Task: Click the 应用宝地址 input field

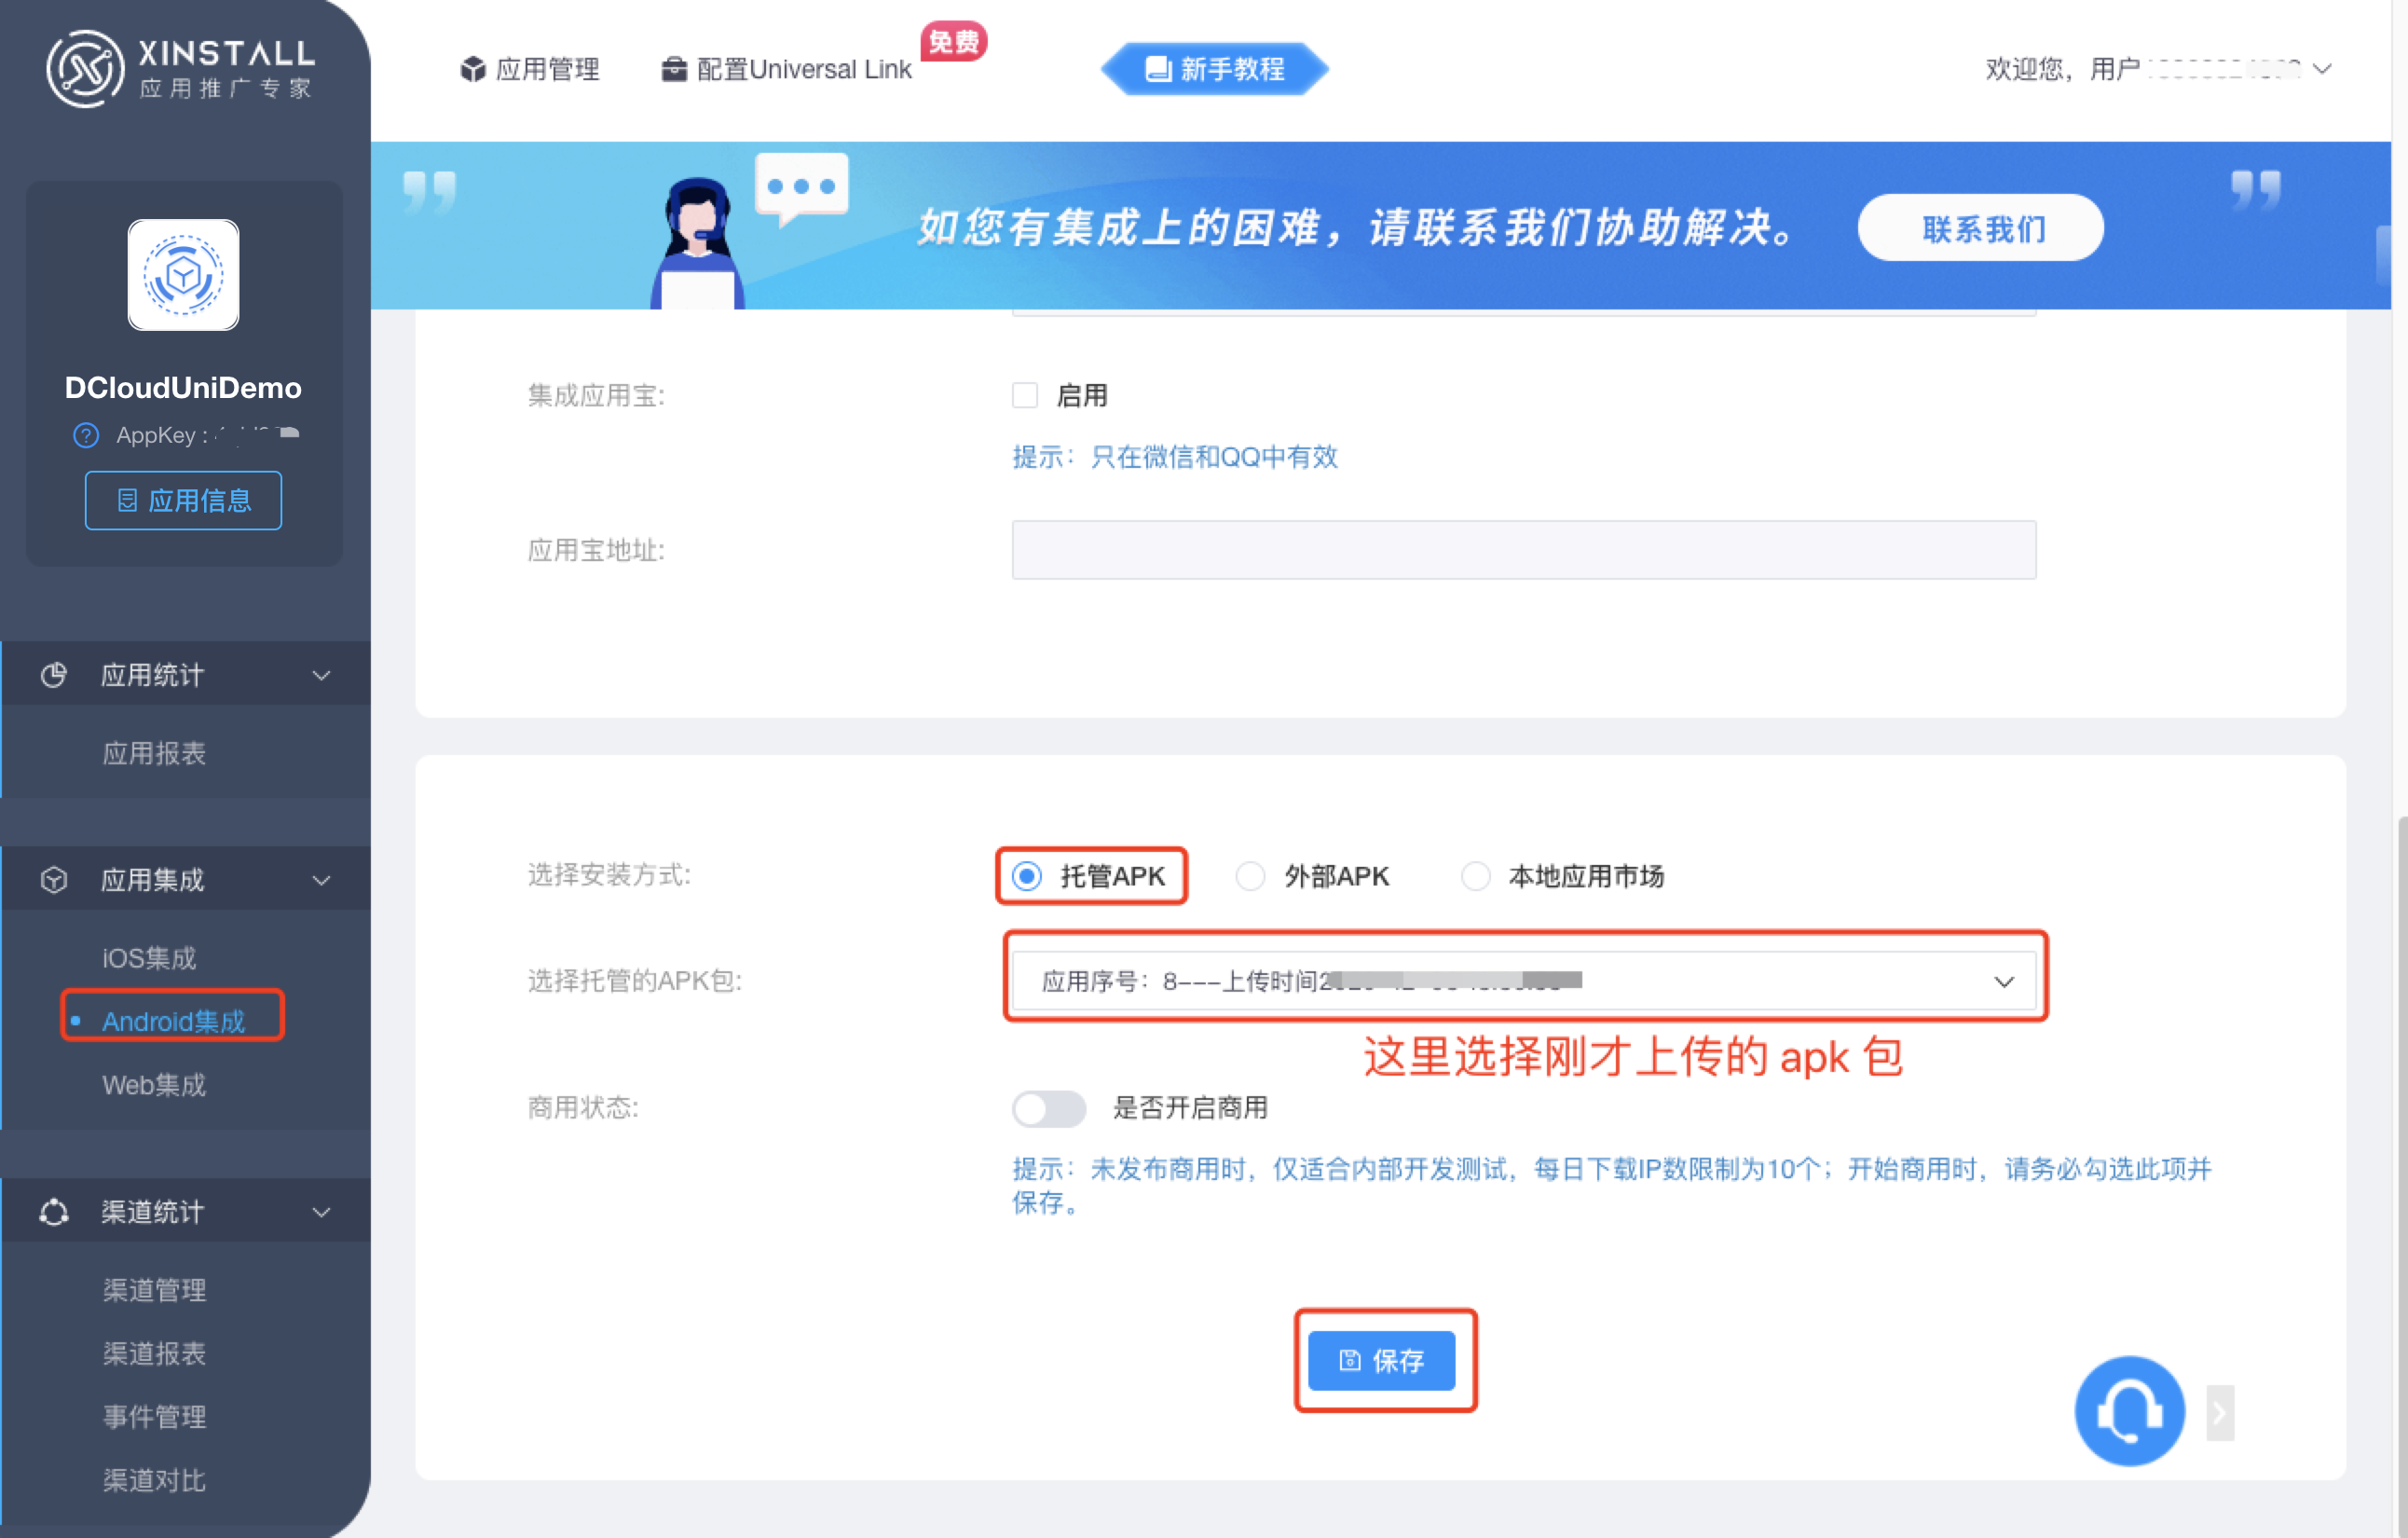Action: [x=1524, y=550]
